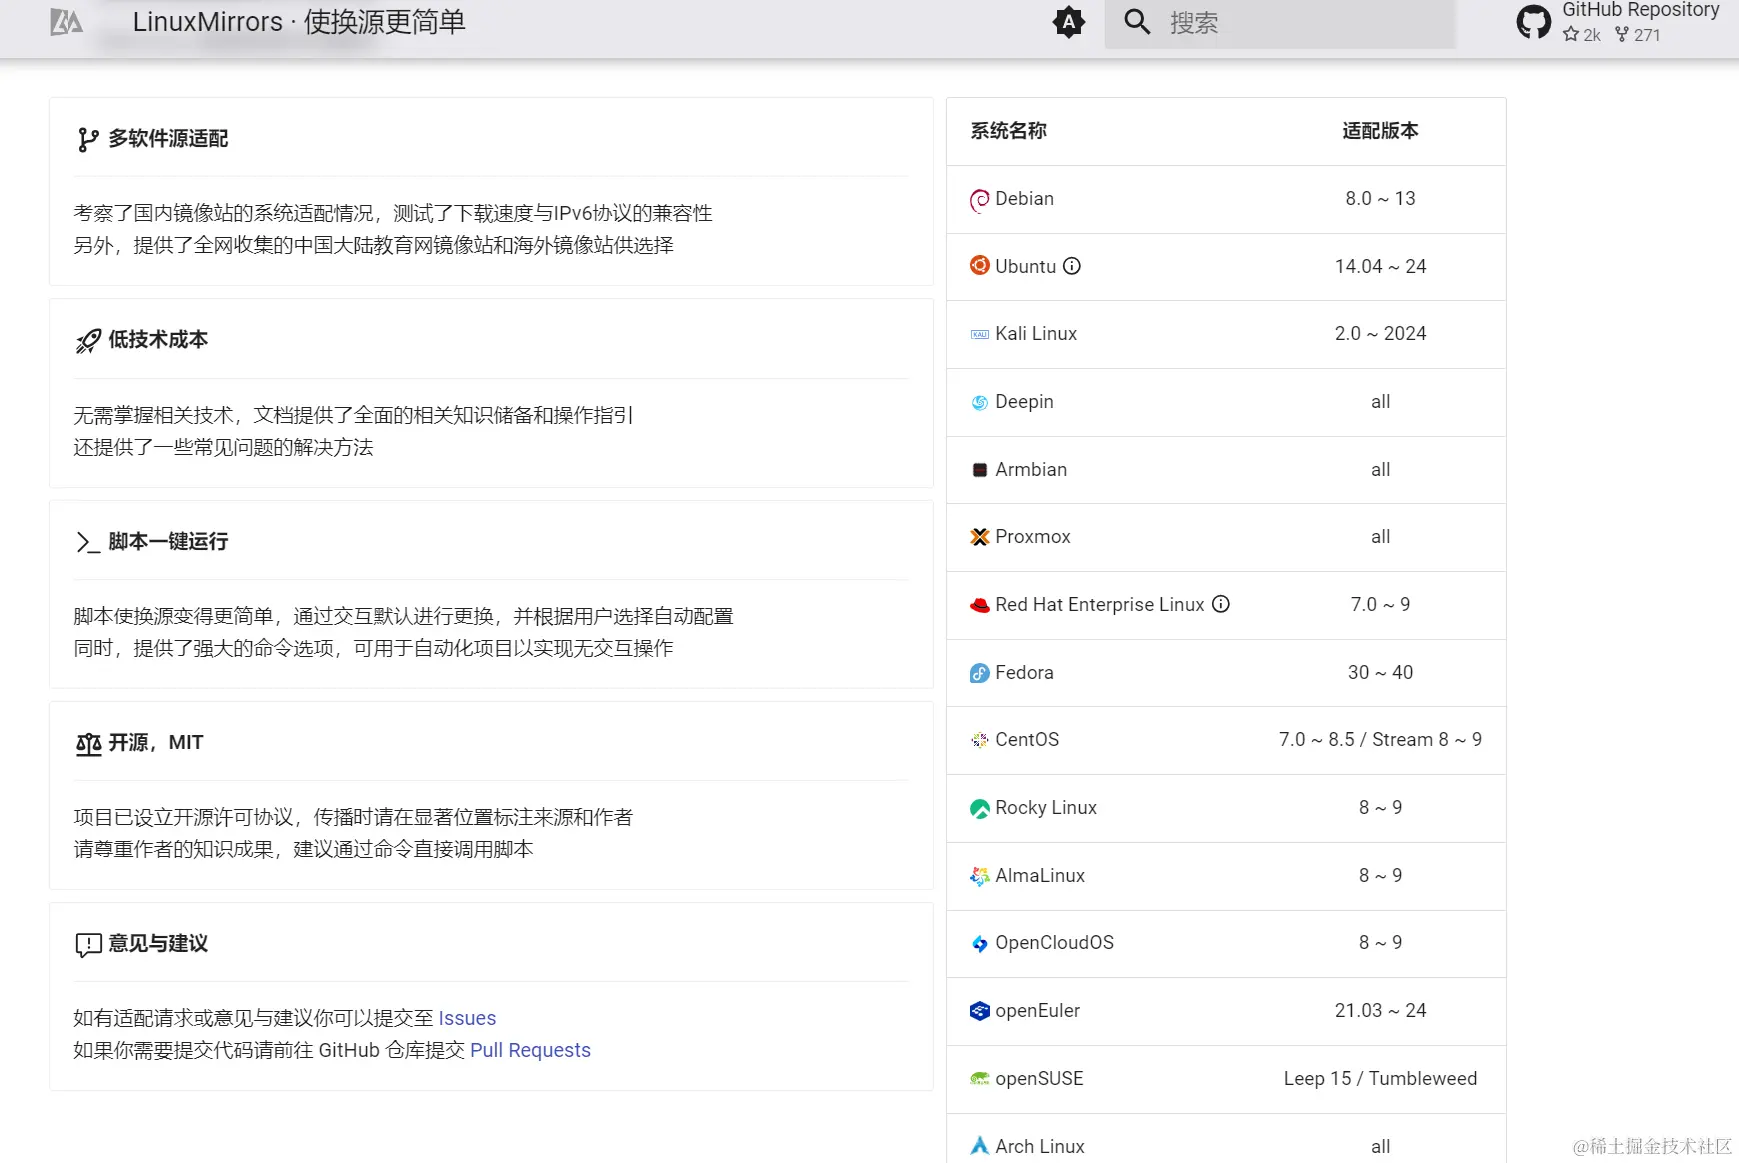Viewport: 1739px width, 1163px height.
Task: Click the Deepin logo icon
Action: pos(980,402)
